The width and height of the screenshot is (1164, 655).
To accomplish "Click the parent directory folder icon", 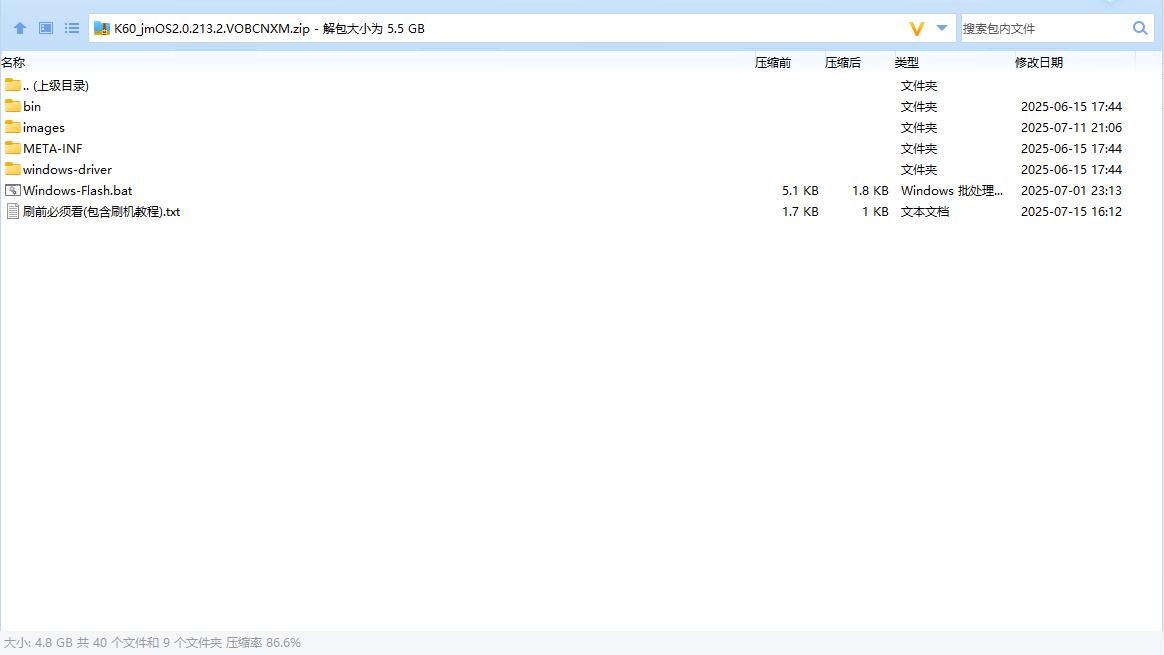I will pyautogui.click(x=13, y=85).
